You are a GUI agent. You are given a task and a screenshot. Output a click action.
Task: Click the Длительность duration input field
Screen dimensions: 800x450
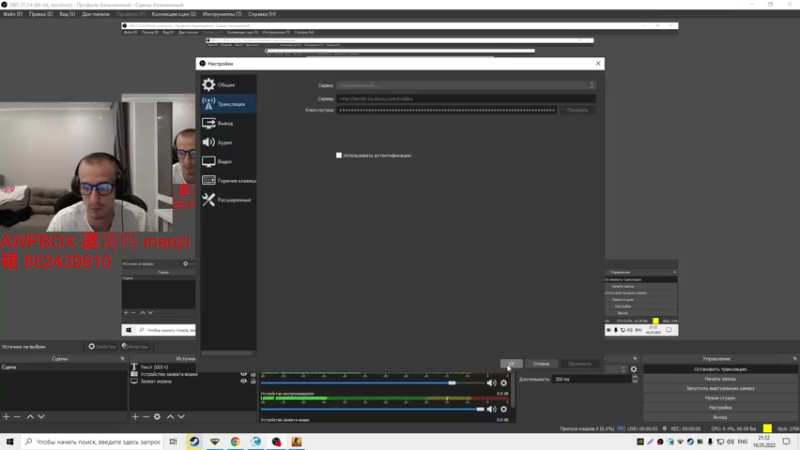coord(591,379)
